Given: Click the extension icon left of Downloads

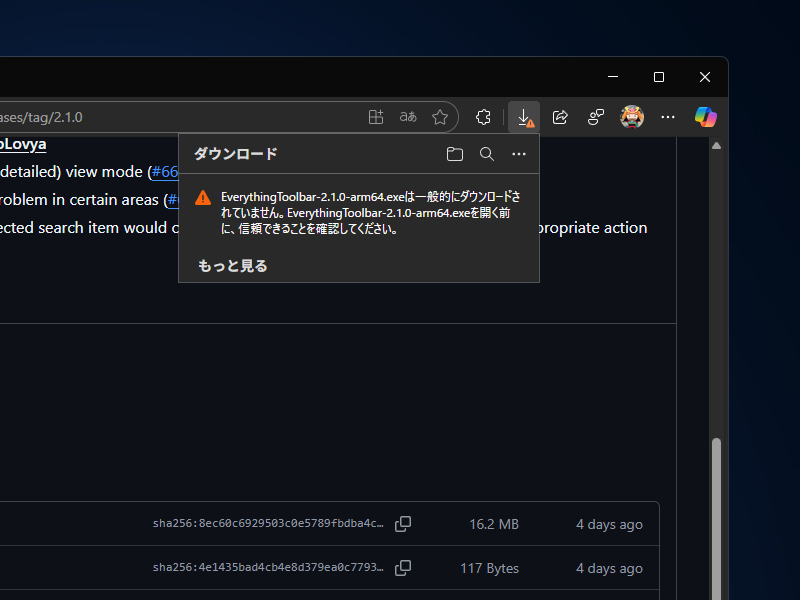Looking at the screenshot, I should 483,117.
